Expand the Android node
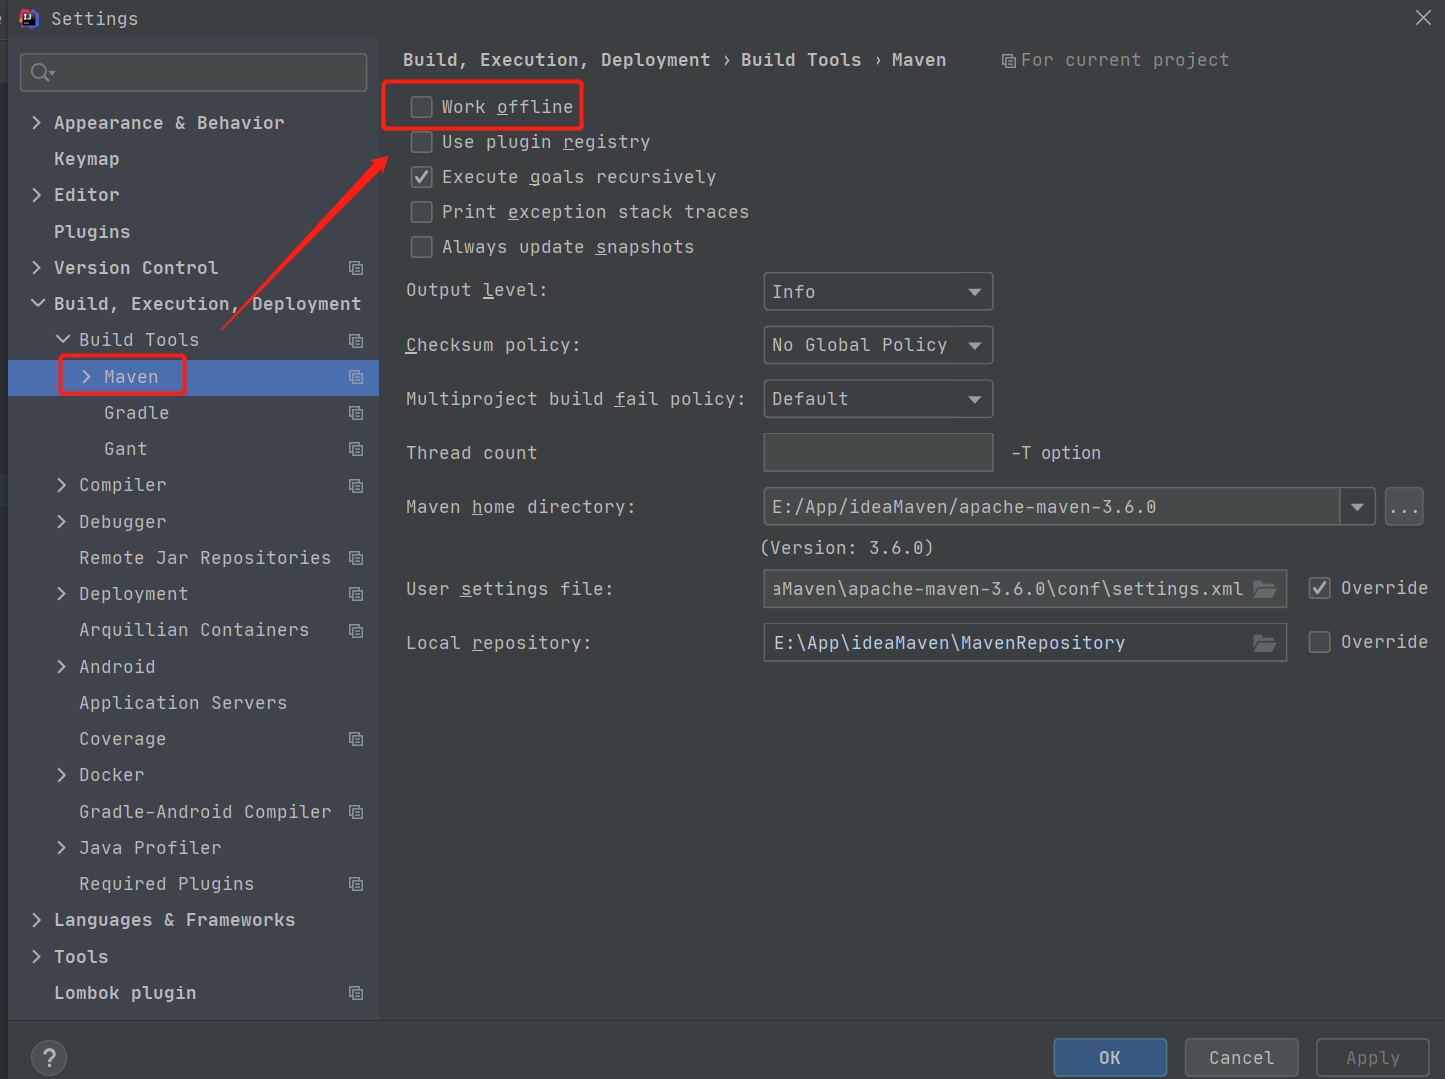The height and width of the screenshot is (1079, 1445). (x=62, y=667)
